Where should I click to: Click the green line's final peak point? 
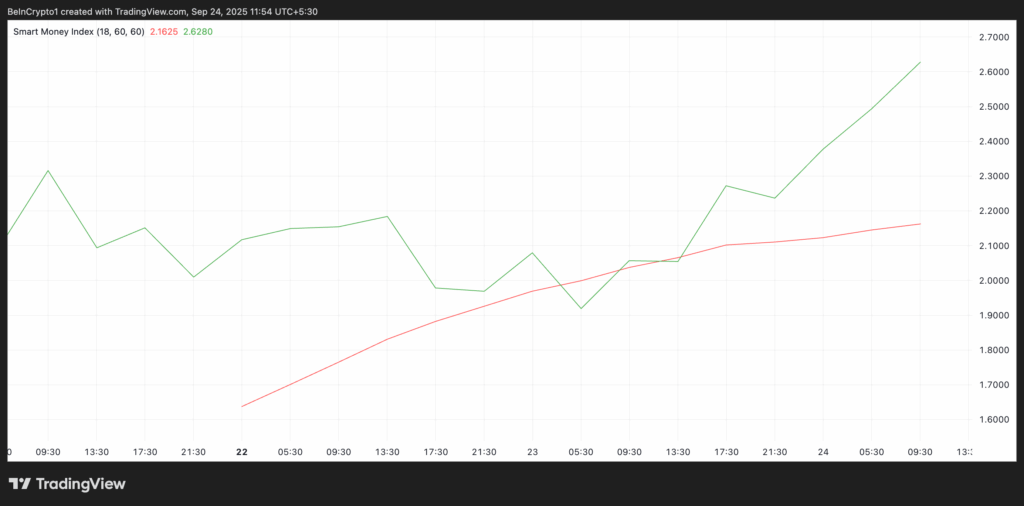[x=920, y=62]
